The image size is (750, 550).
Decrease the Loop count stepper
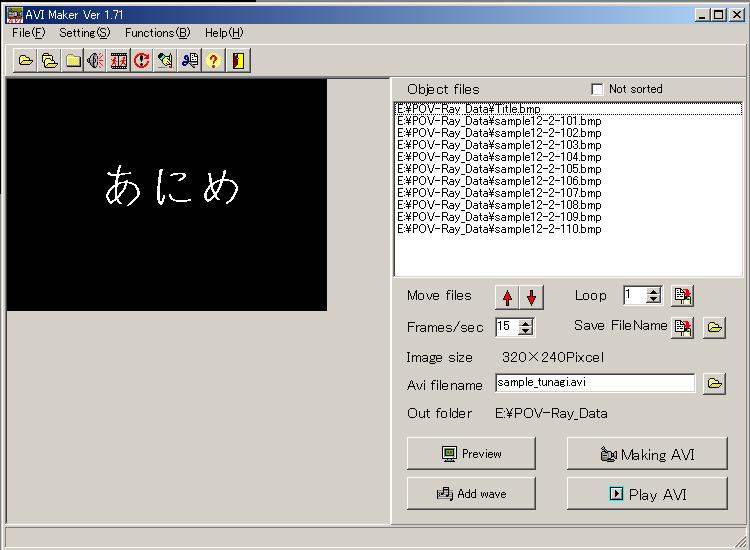tap(653, 299)
